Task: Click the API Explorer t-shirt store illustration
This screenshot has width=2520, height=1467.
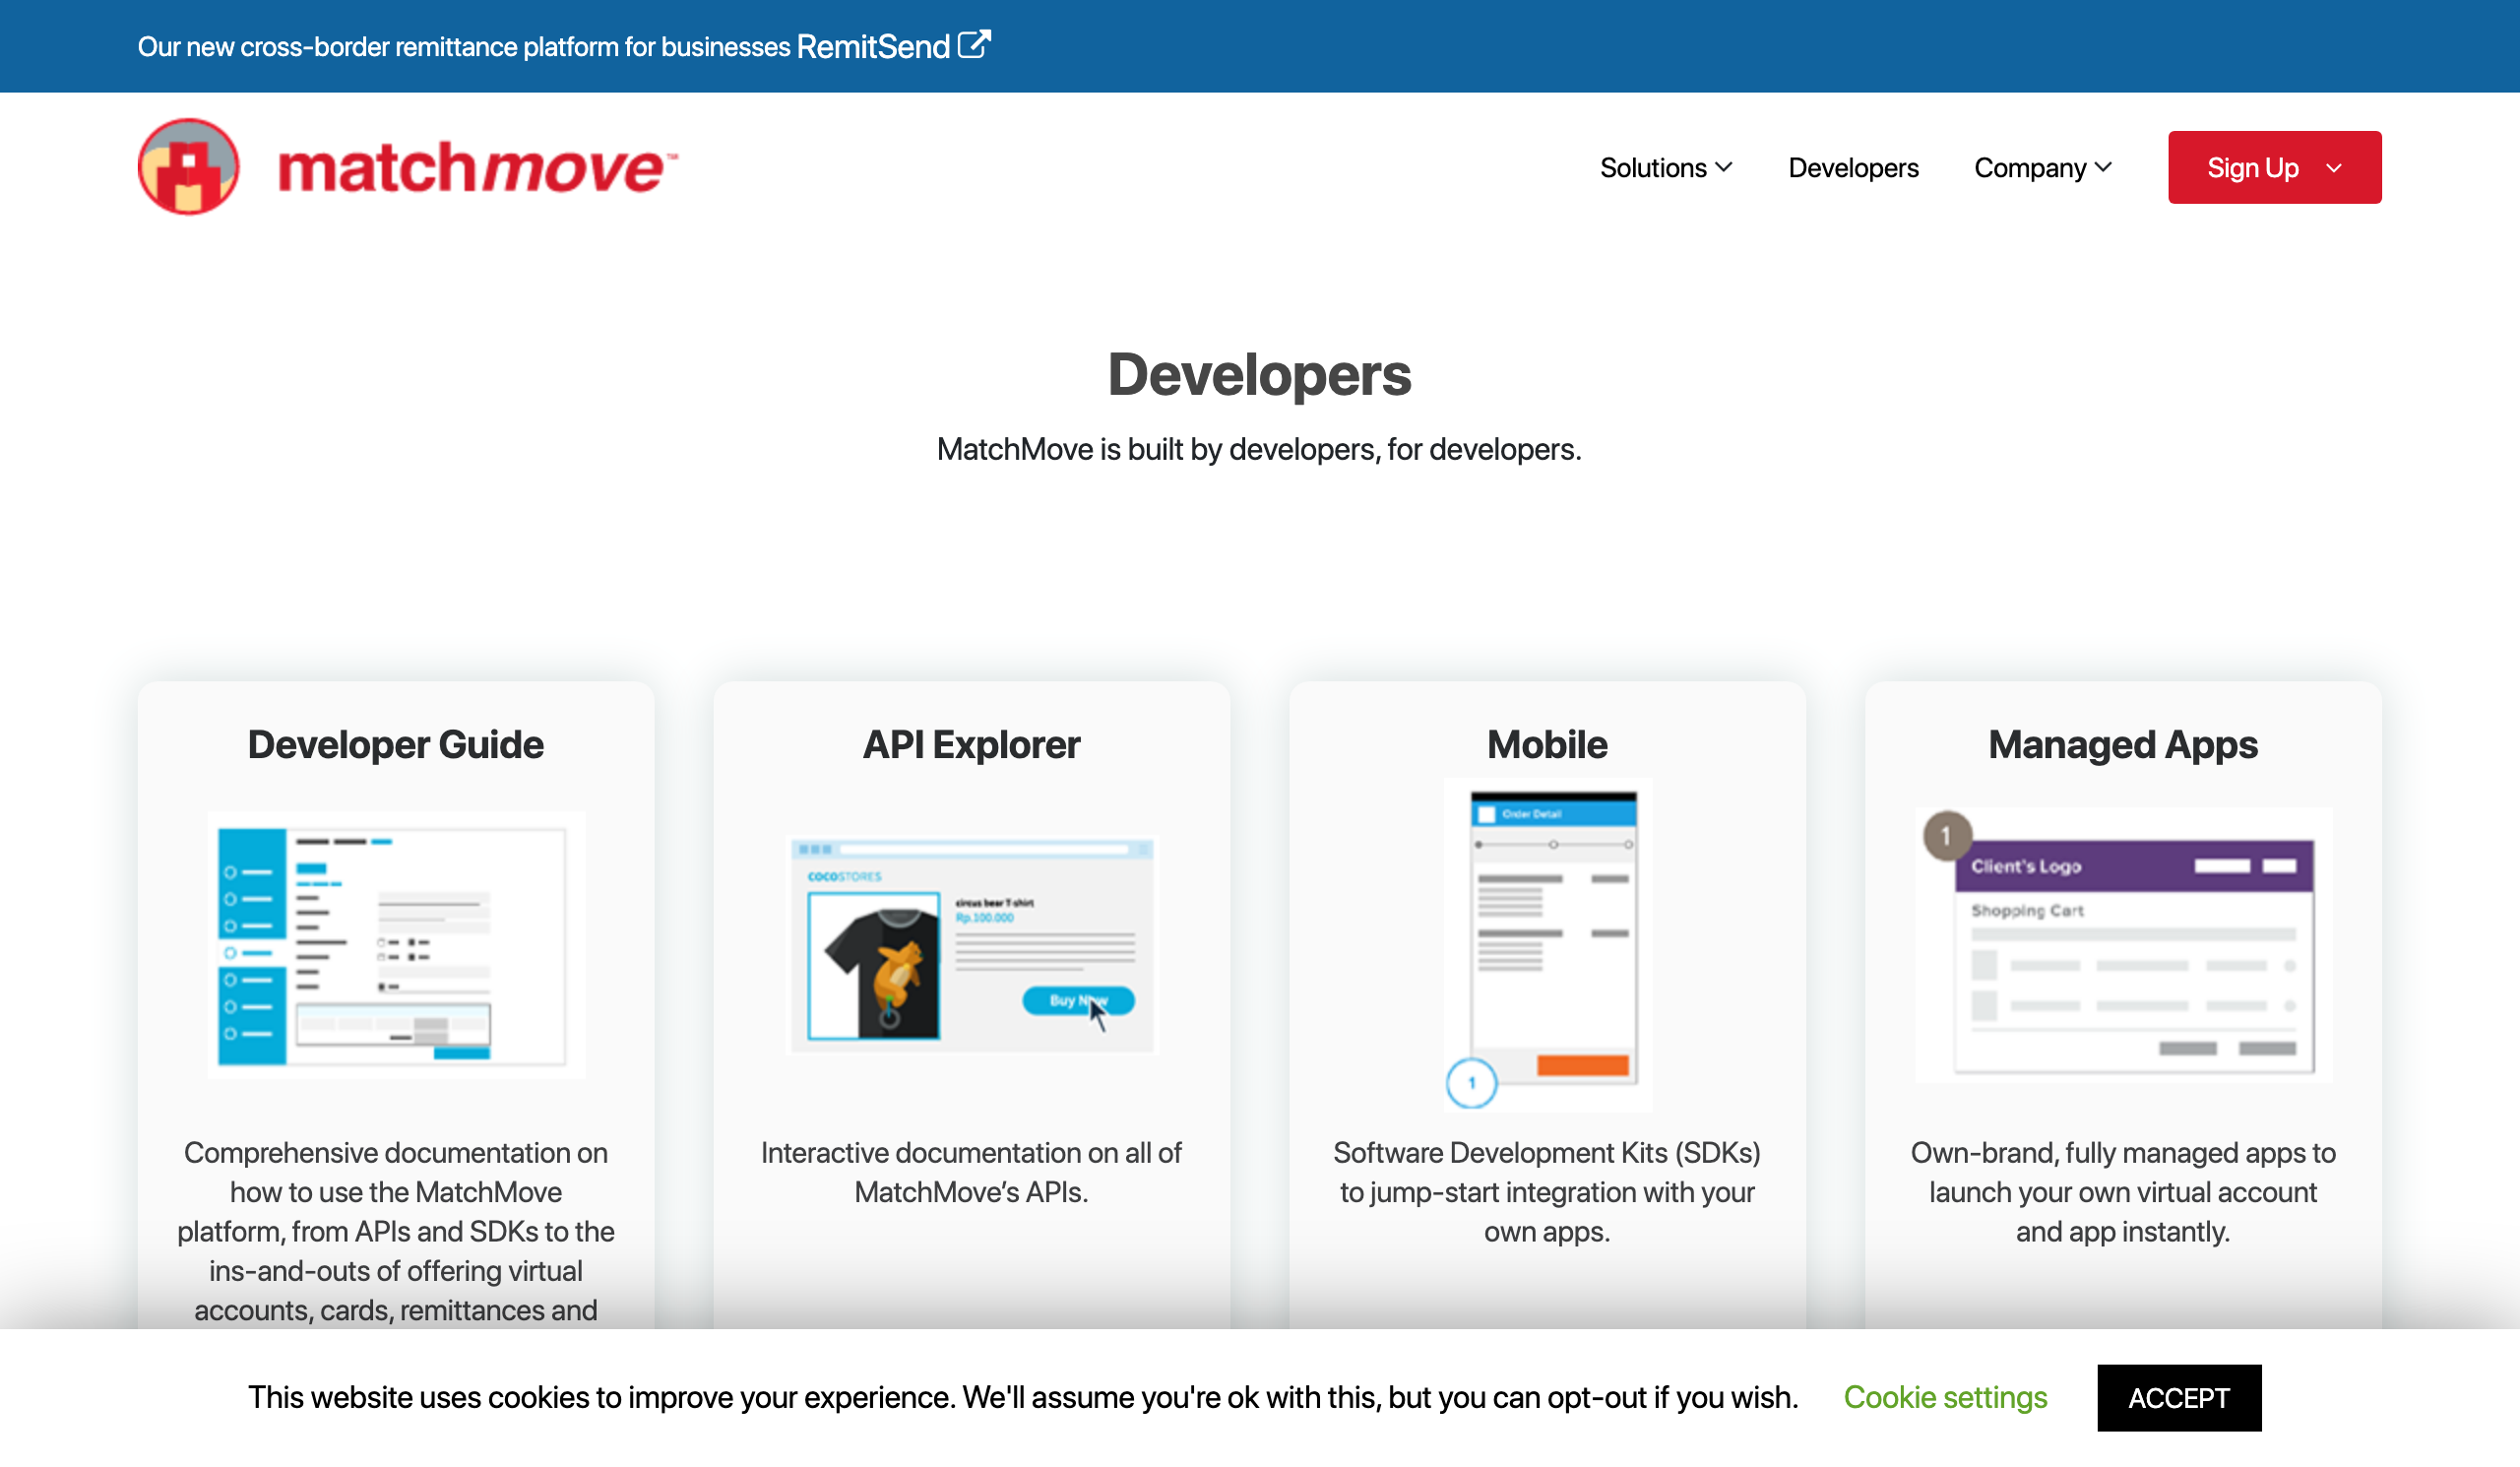Action: coord(971,945)
